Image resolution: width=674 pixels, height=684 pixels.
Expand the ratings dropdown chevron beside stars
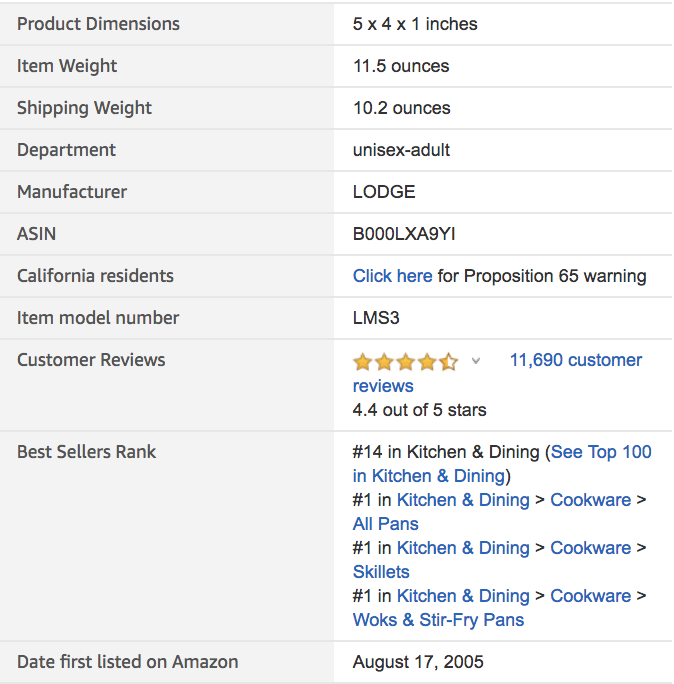click(x=476, y=361)
